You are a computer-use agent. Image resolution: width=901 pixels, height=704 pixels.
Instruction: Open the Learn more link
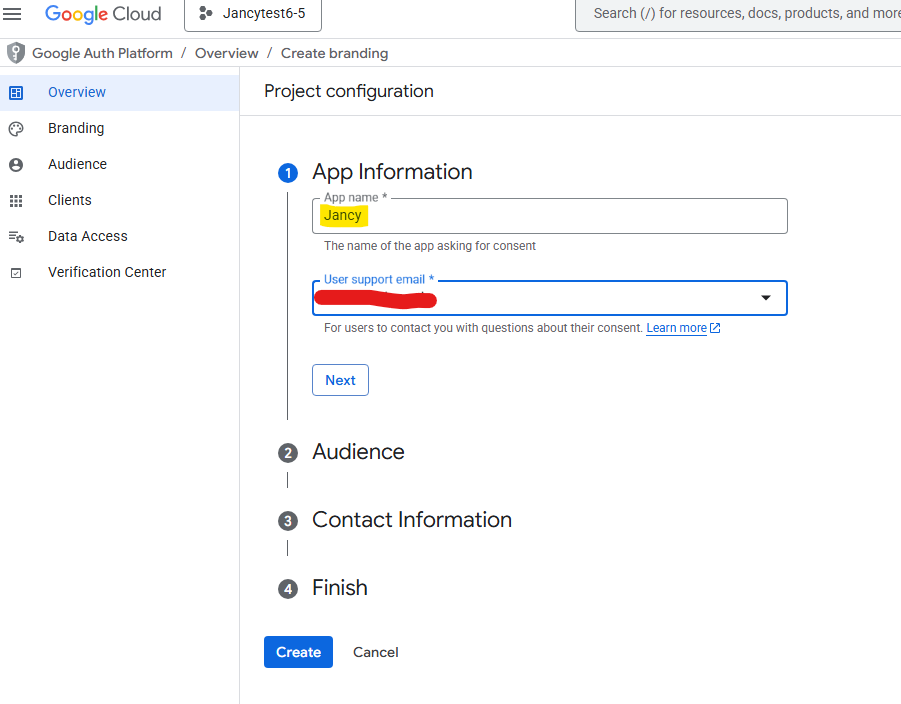(x=676, y=328)
